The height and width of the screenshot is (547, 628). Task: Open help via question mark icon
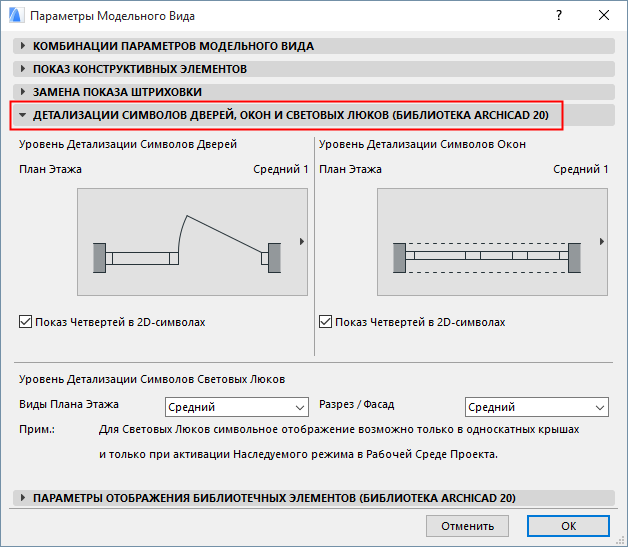click(559, 16)
